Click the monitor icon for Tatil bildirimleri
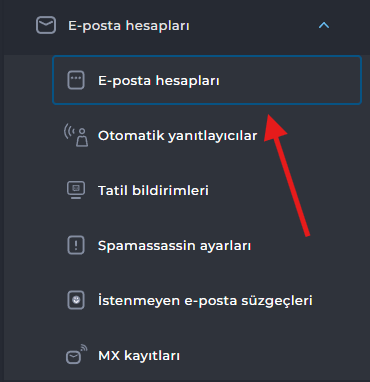Screen dimensions: 370x382 click(x=76, y=190)
